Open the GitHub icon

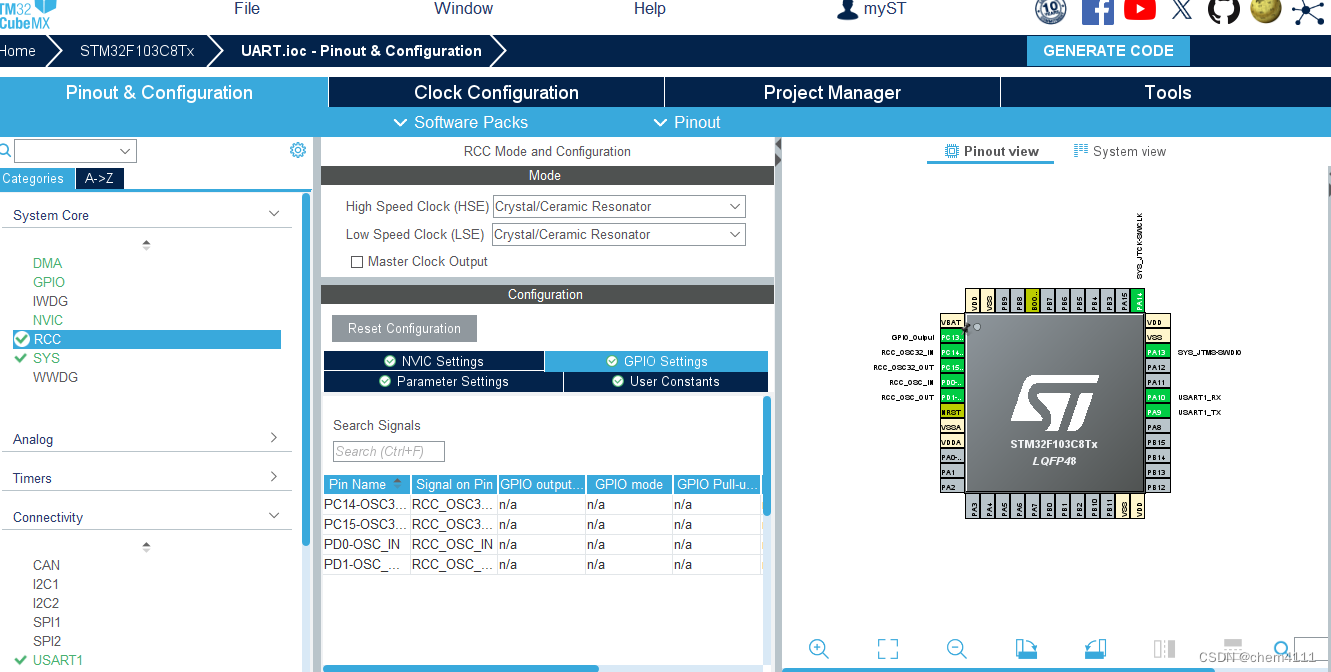click(1224, 10)
